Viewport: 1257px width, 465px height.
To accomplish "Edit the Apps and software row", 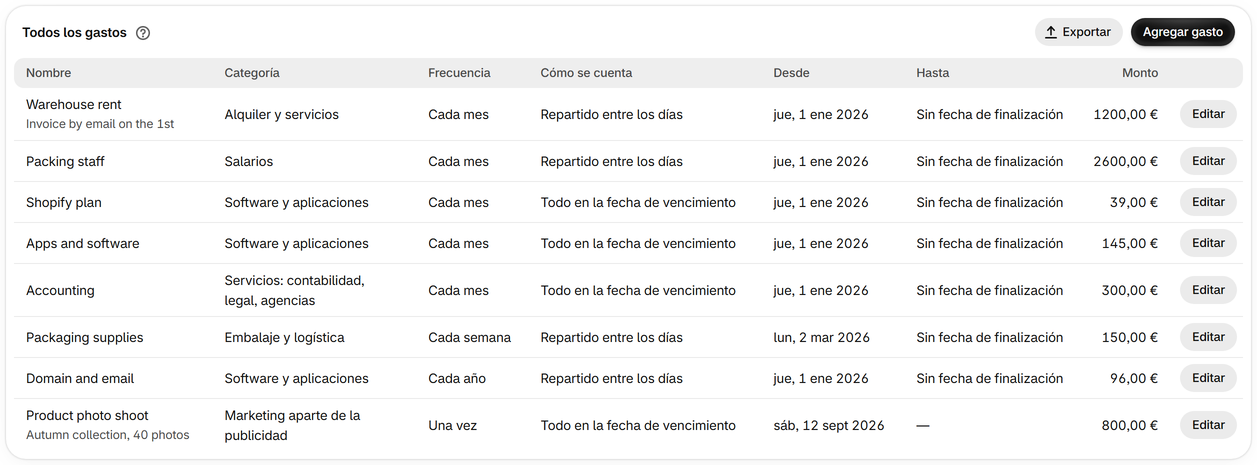I will 1208,243.
